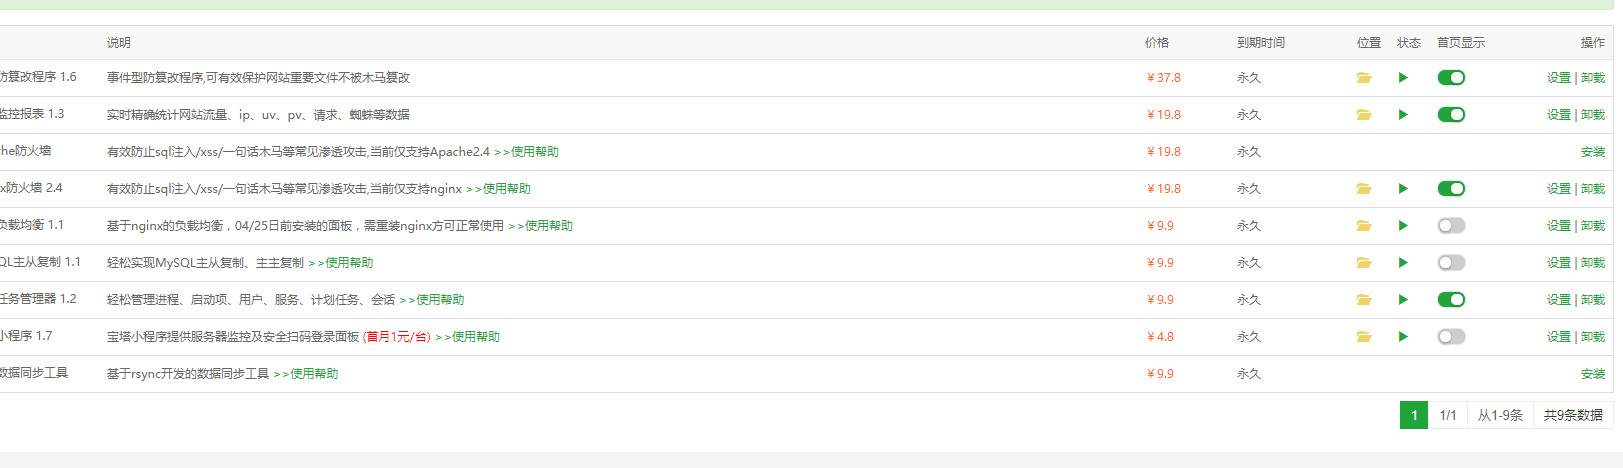Click the 价格 column header
Screen dimensions: 1623x468
(1157, 43)
